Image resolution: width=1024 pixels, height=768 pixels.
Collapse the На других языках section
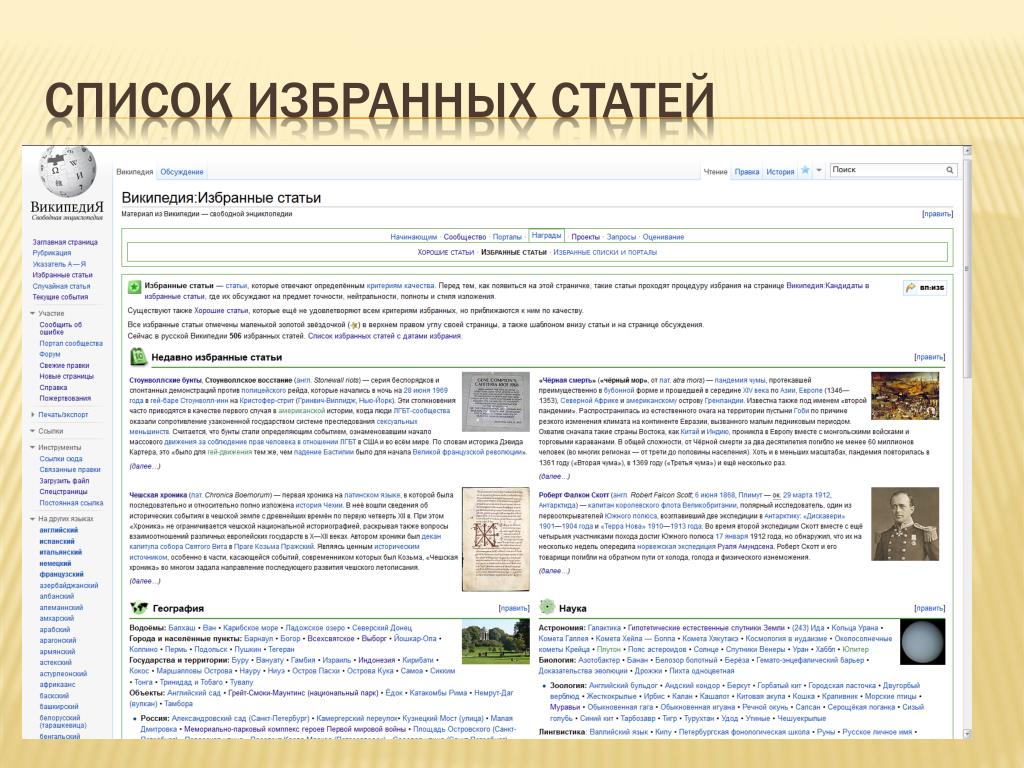(33, 519)
